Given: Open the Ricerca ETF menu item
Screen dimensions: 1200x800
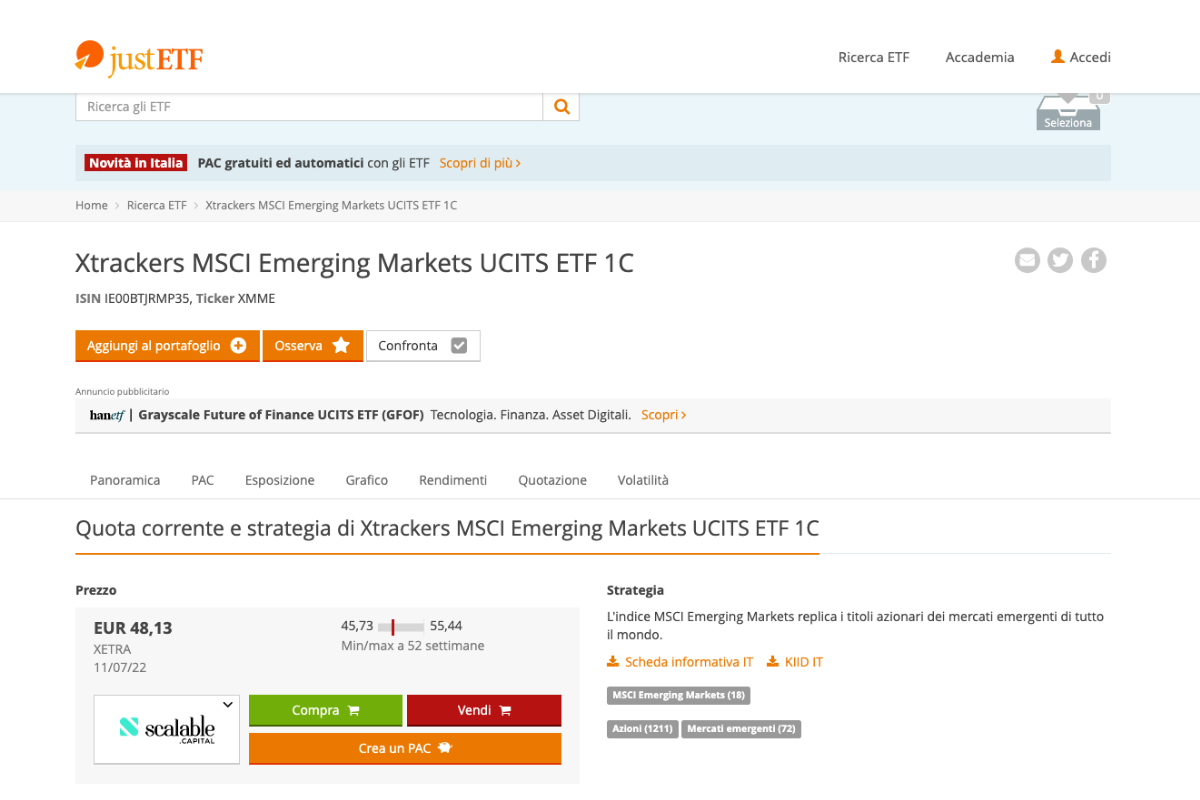Looking at the screenshot, I should 873,57.
